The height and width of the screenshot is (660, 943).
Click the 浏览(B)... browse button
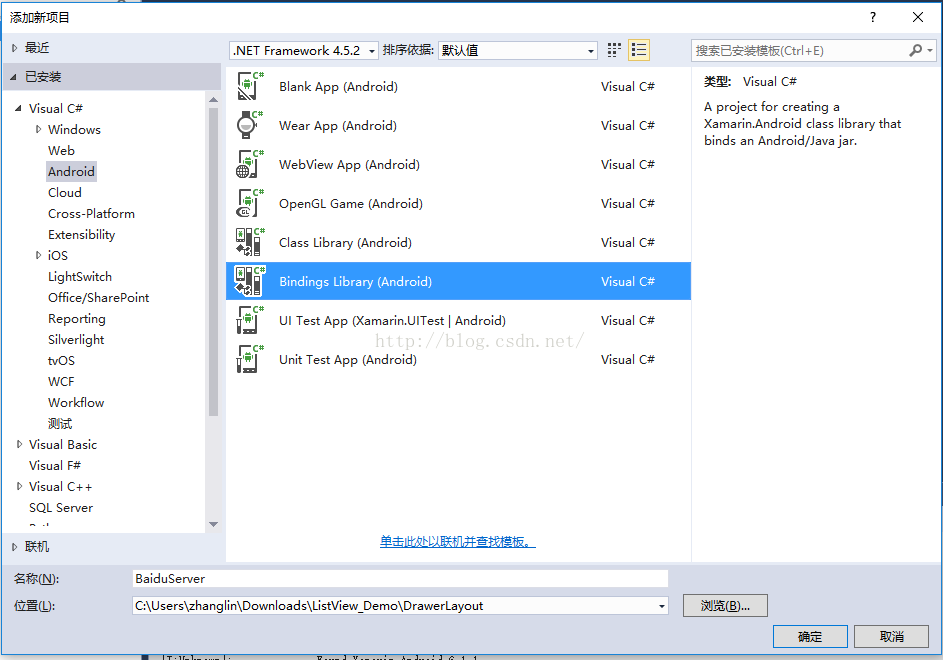[x=725, y=606]
